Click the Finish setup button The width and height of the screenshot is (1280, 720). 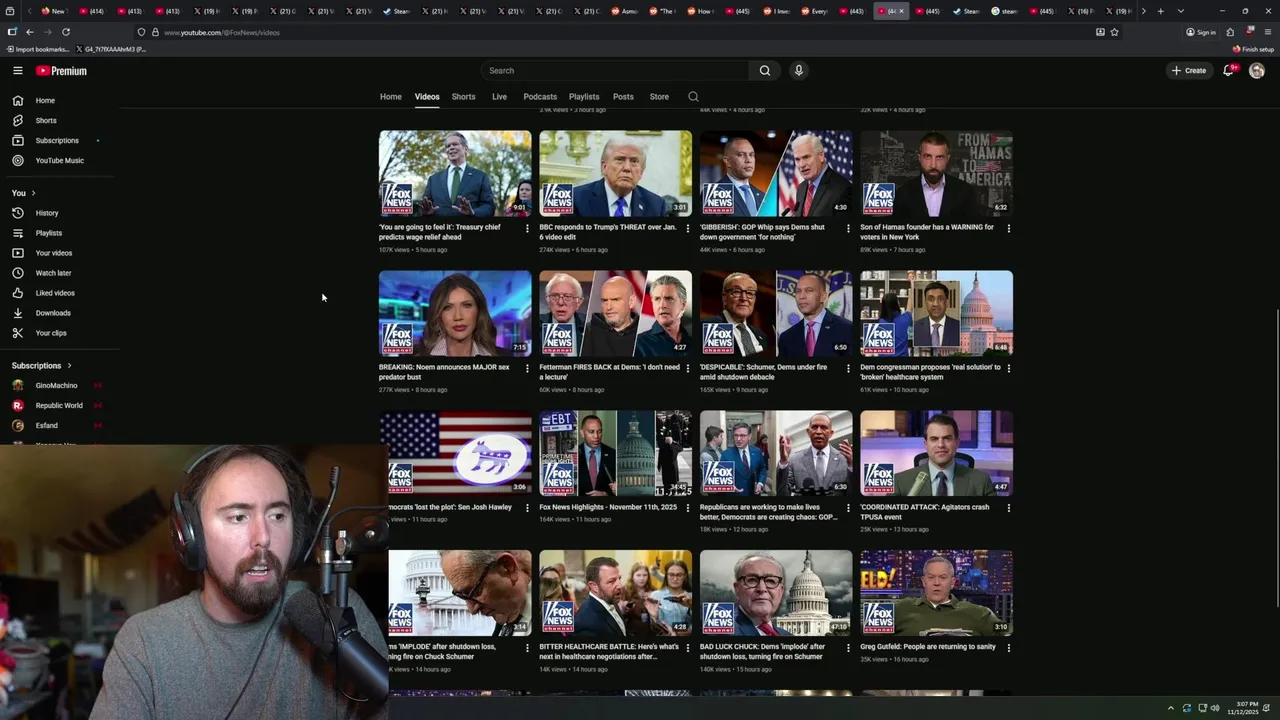point(1253,49)
